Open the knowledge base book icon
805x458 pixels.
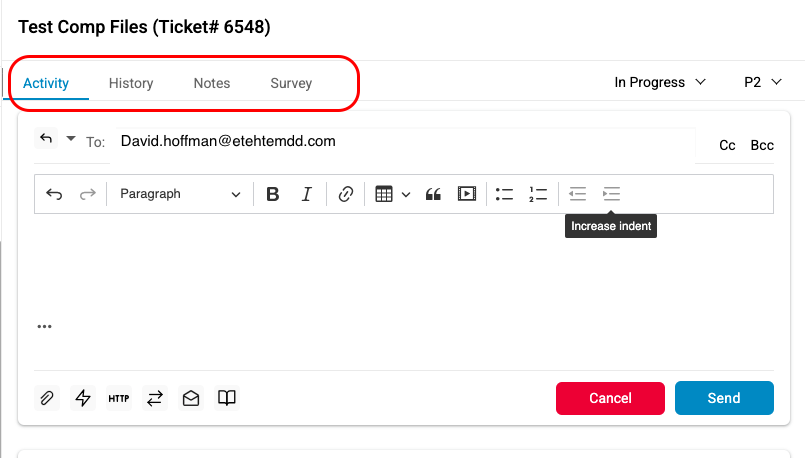(x=228, y=398)
